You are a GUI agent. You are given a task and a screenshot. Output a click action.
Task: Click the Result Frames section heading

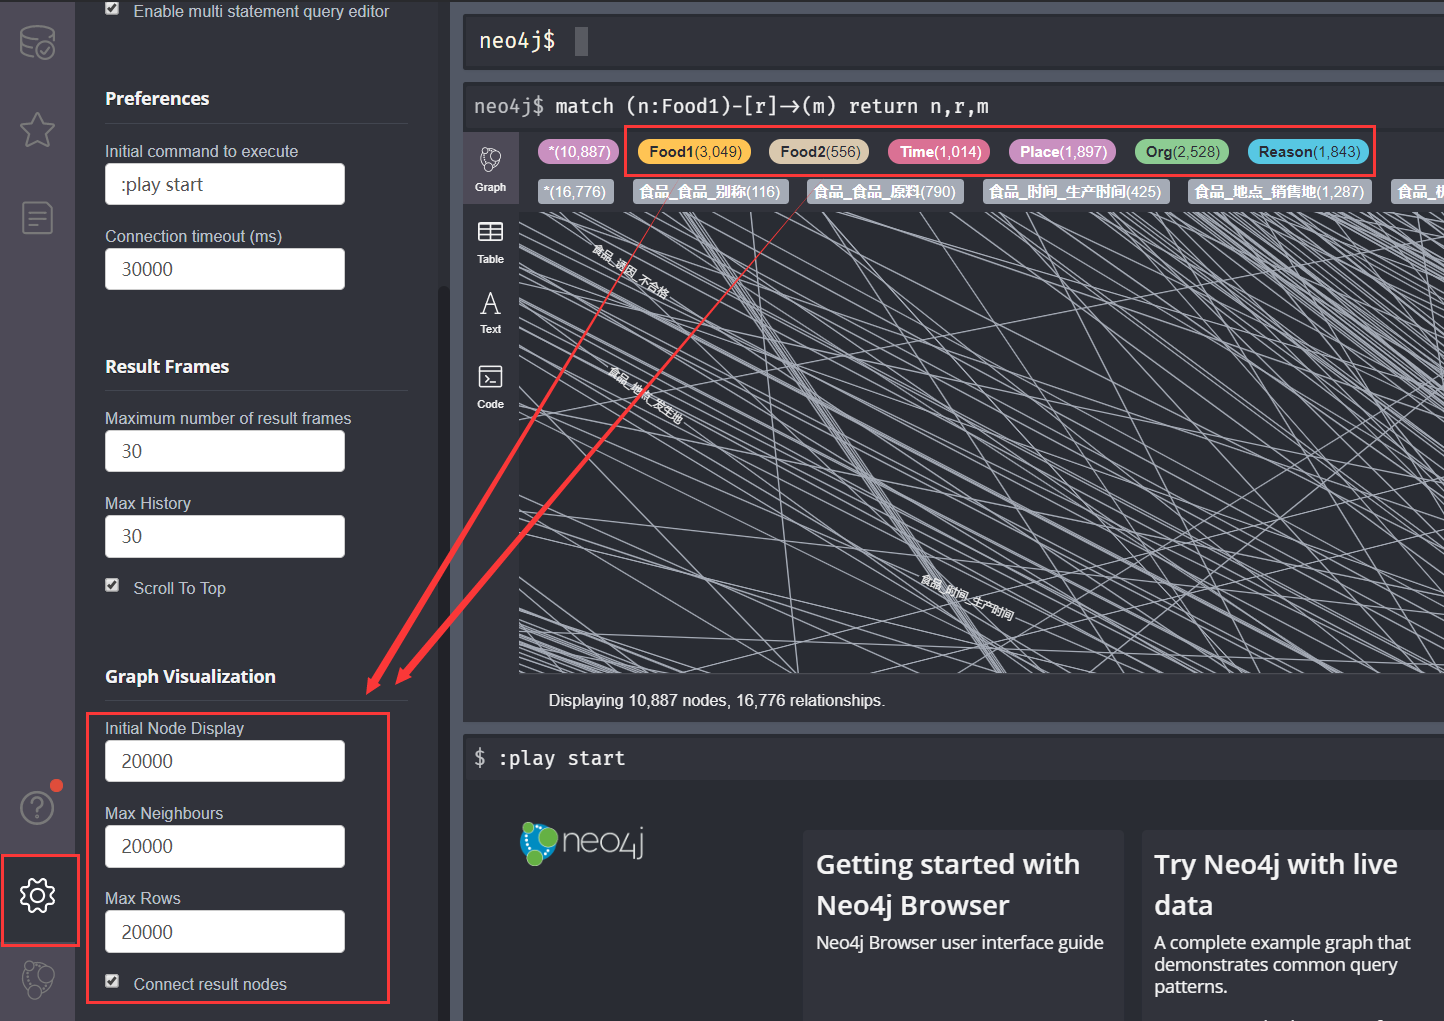tap(167, 366)
